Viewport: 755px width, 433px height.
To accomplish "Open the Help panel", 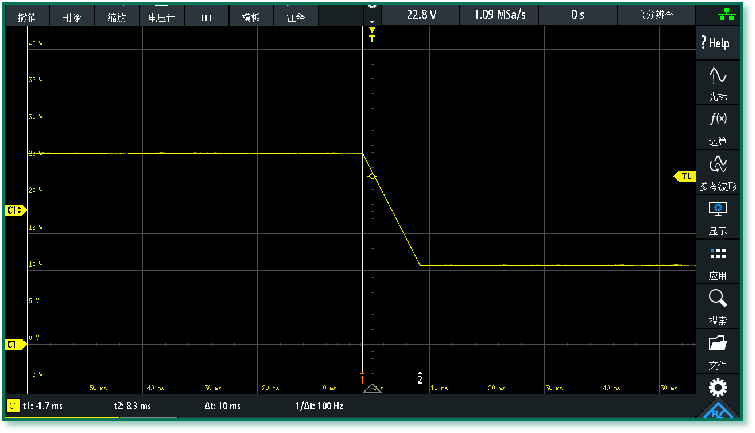I will point(717,43).
